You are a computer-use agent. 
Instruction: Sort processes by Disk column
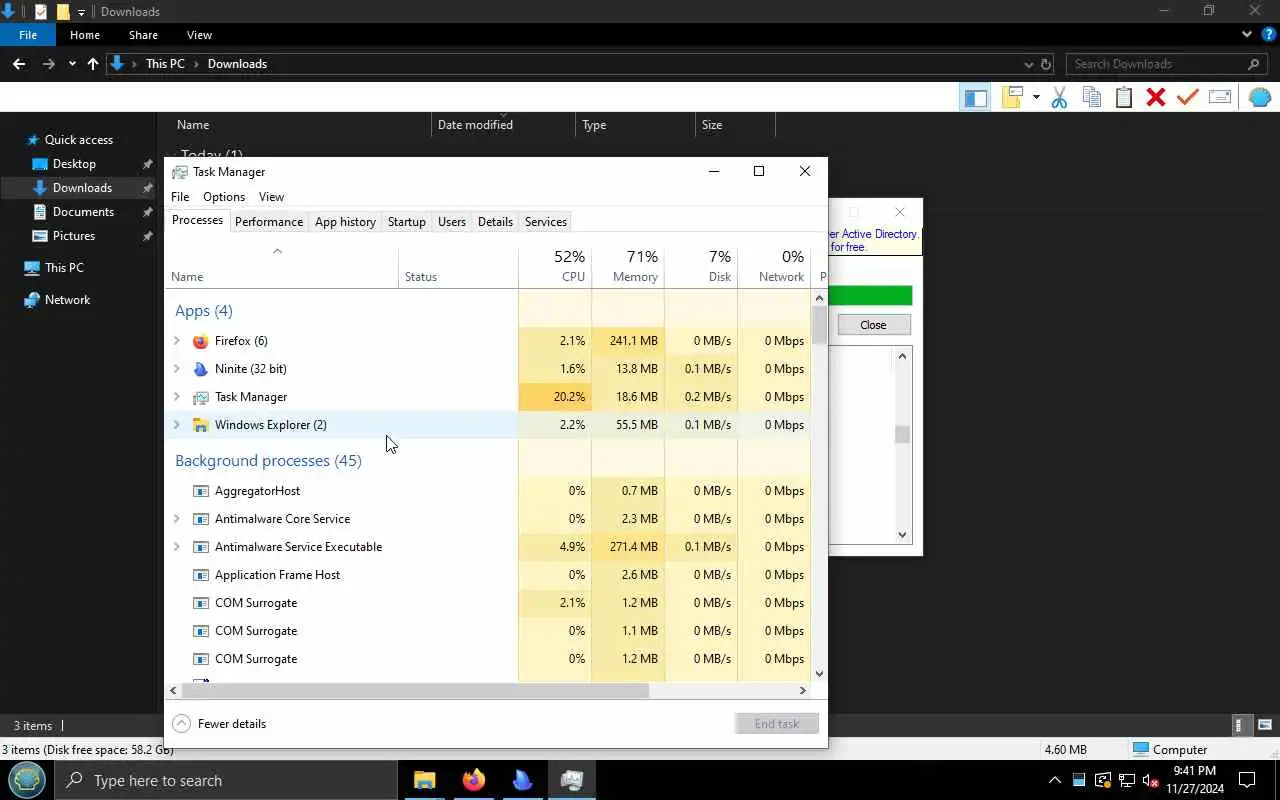[701, 266]
